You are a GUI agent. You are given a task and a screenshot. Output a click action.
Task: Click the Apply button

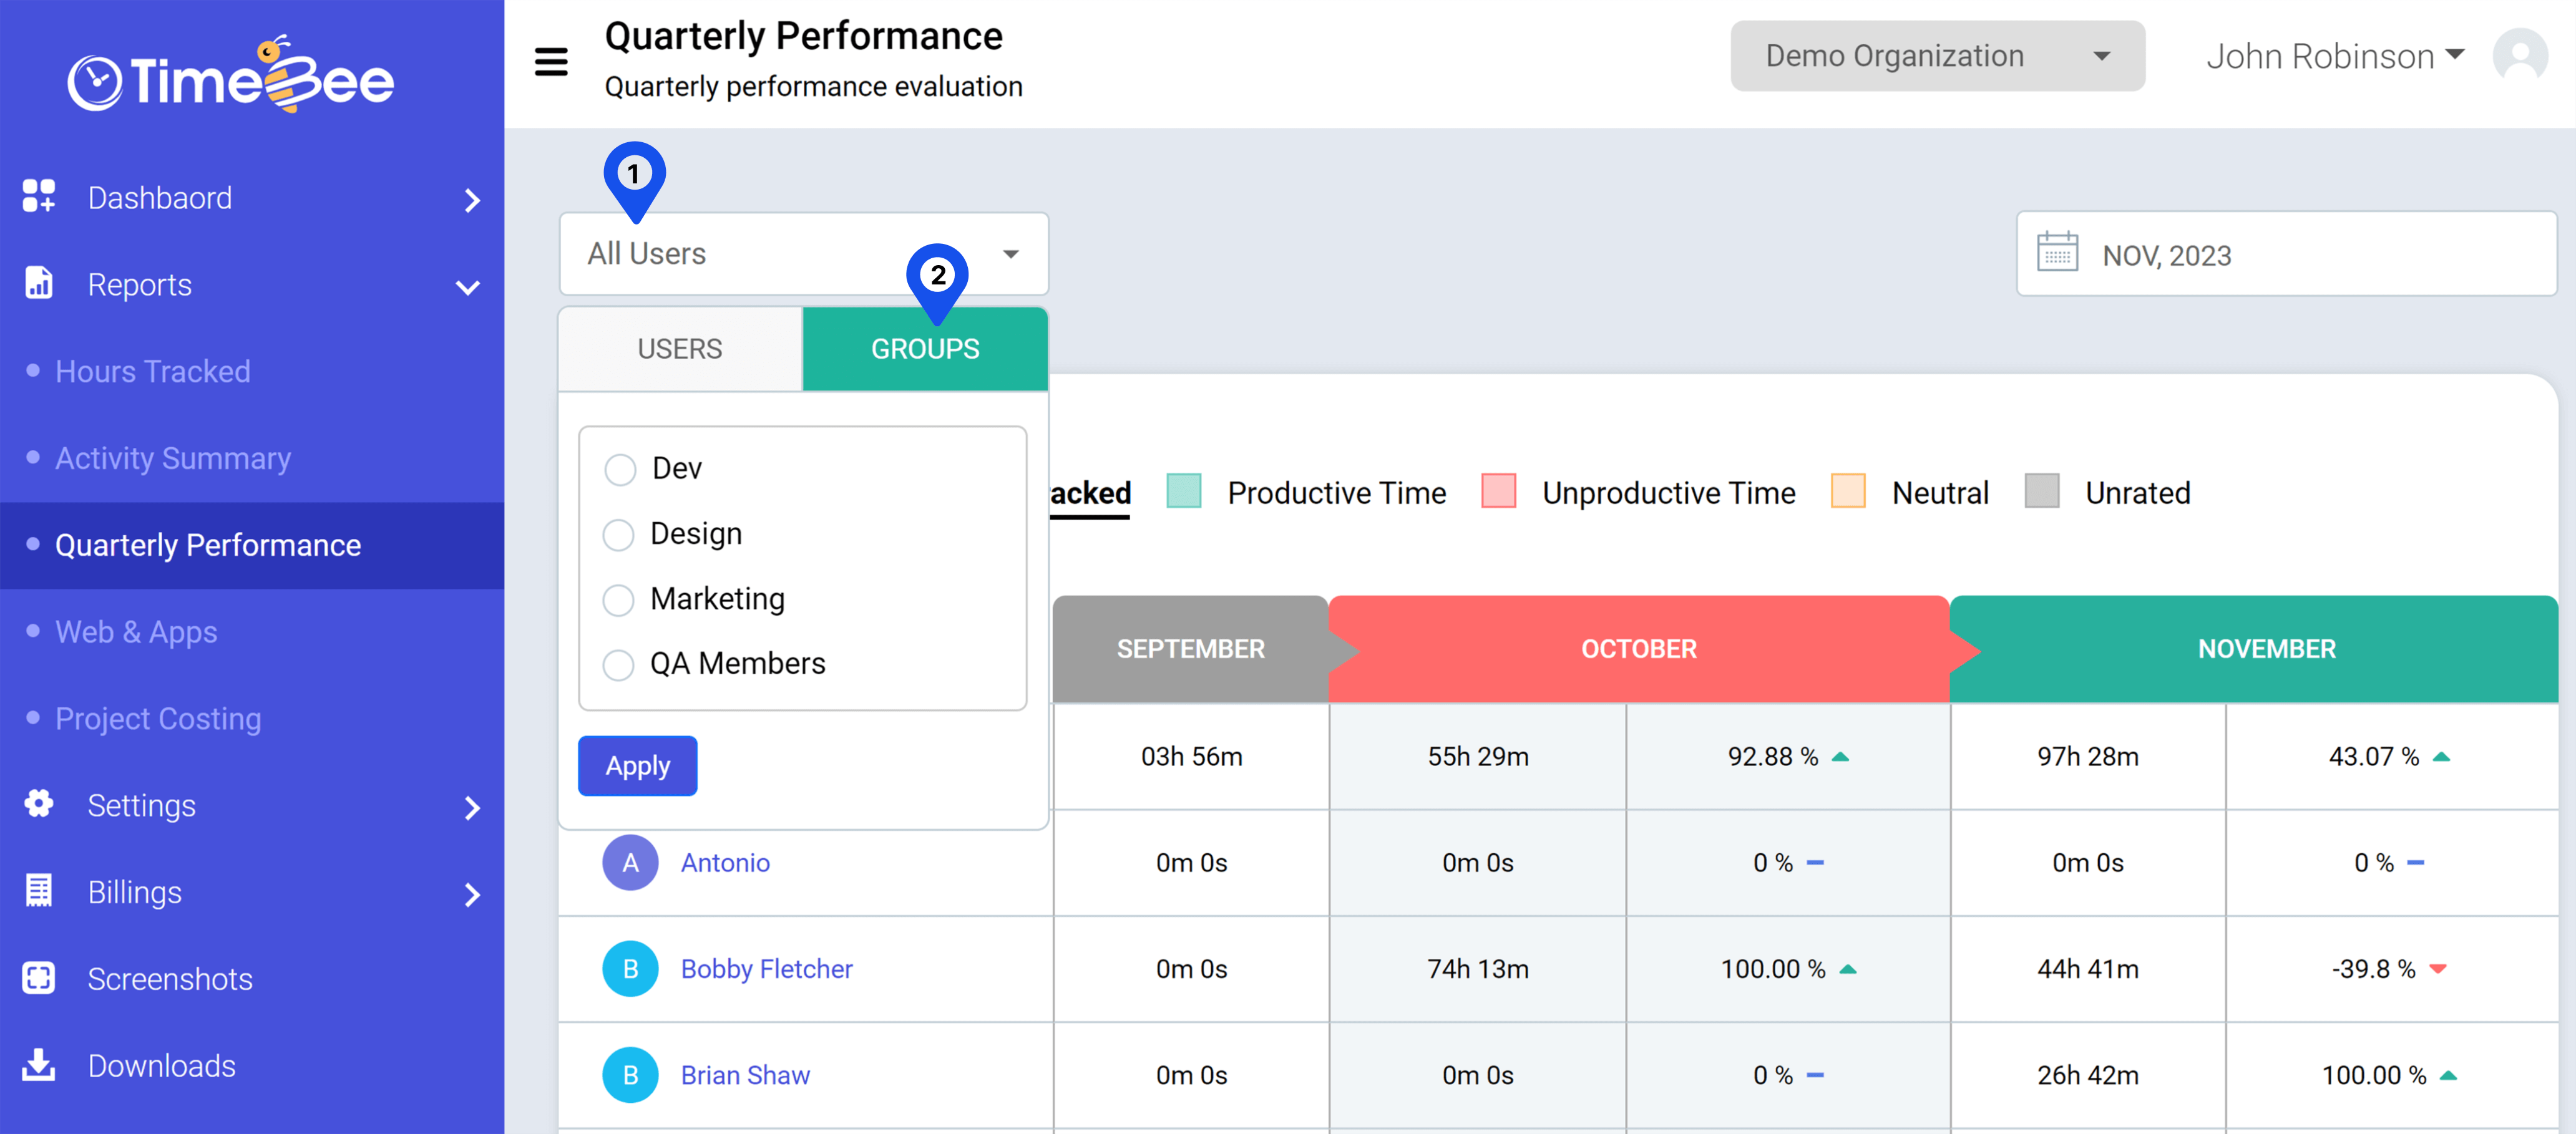pyautogui.click(x=637, y=765)
